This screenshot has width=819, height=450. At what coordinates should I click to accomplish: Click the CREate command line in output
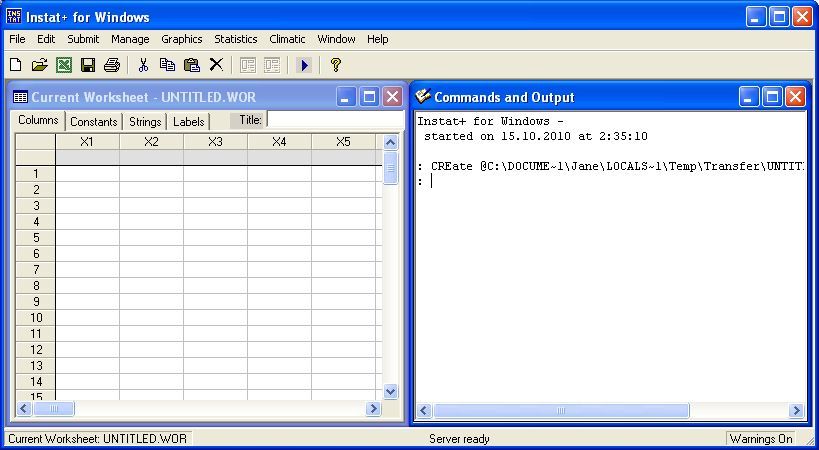pos(611,167)
